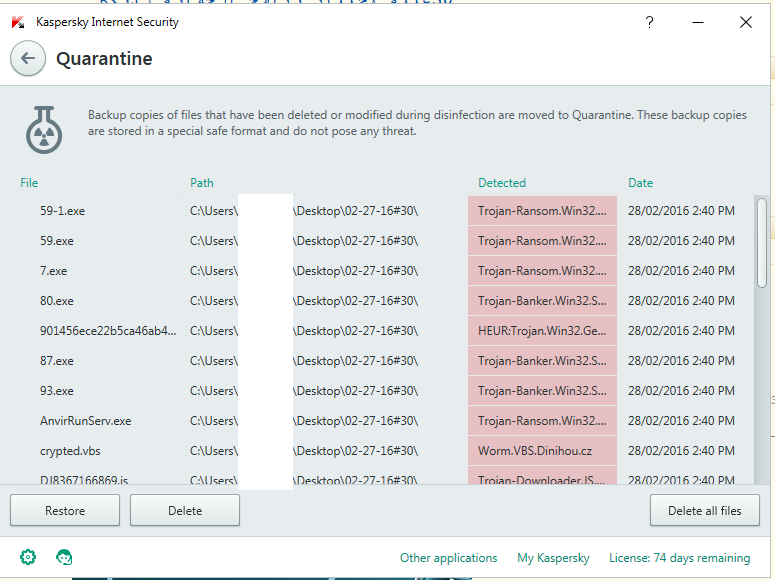
Task: Go back using the arrow button
Action: (x=28, y=58)
